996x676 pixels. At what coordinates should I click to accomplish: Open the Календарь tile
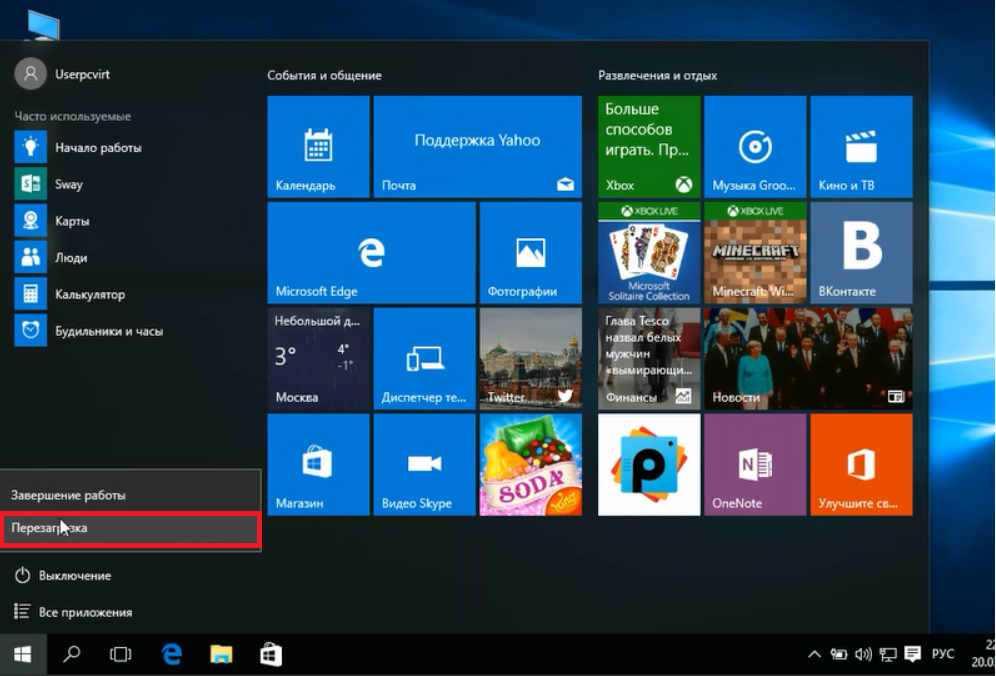pyautogui.click(x=318, y=147)
